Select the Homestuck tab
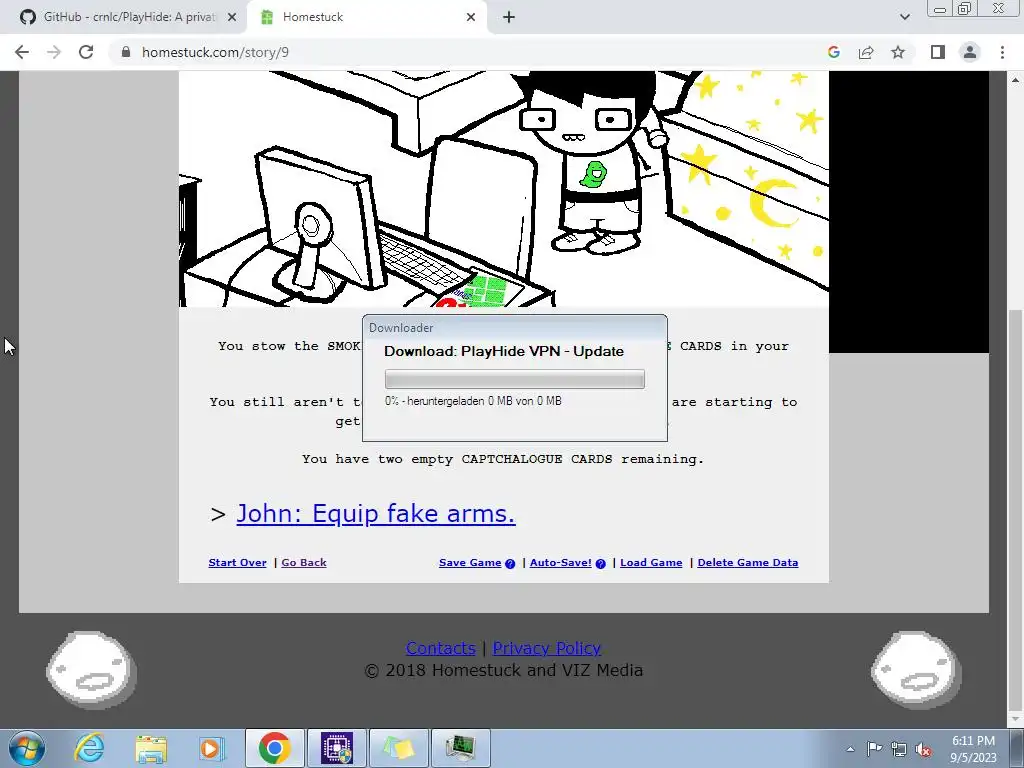 (x=366, y=17)
